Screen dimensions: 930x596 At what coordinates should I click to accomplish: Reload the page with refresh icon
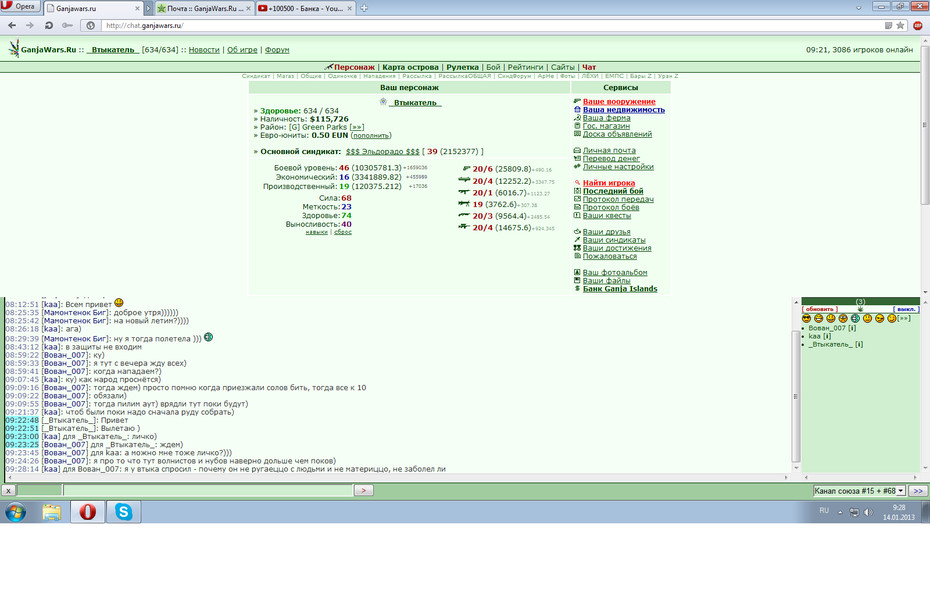pos(49,26)
